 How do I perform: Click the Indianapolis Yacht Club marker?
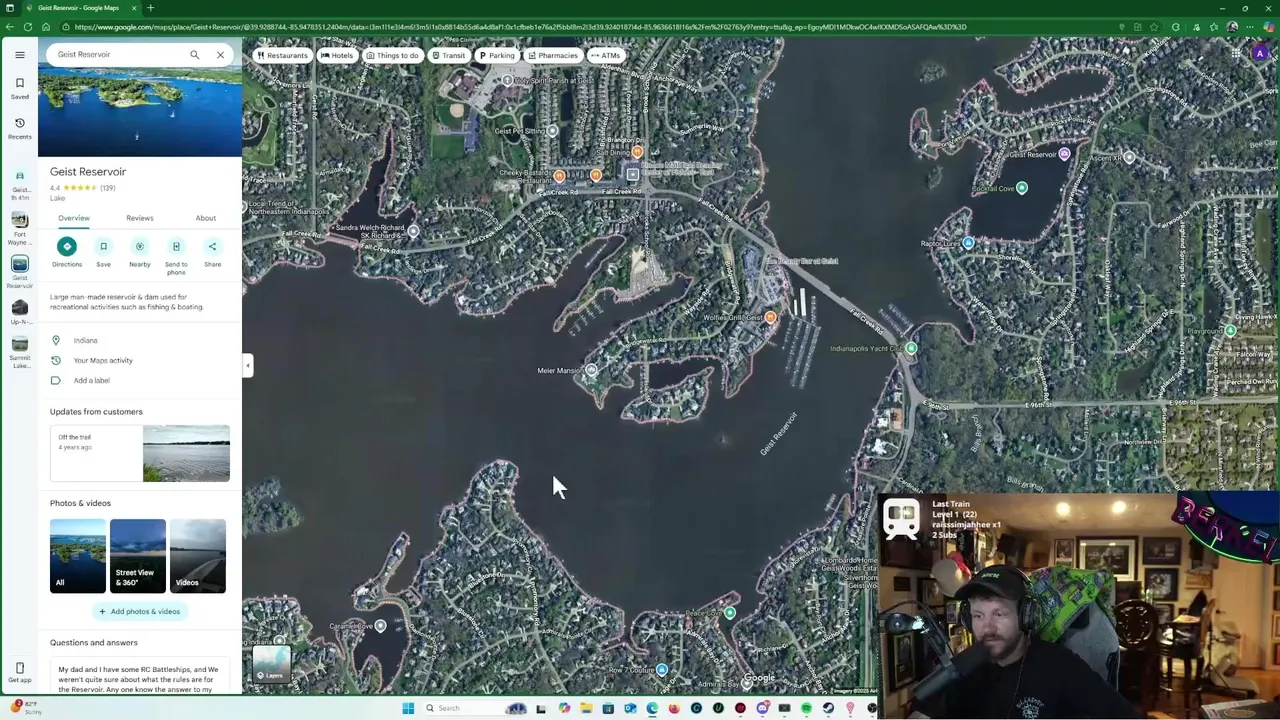910,348
